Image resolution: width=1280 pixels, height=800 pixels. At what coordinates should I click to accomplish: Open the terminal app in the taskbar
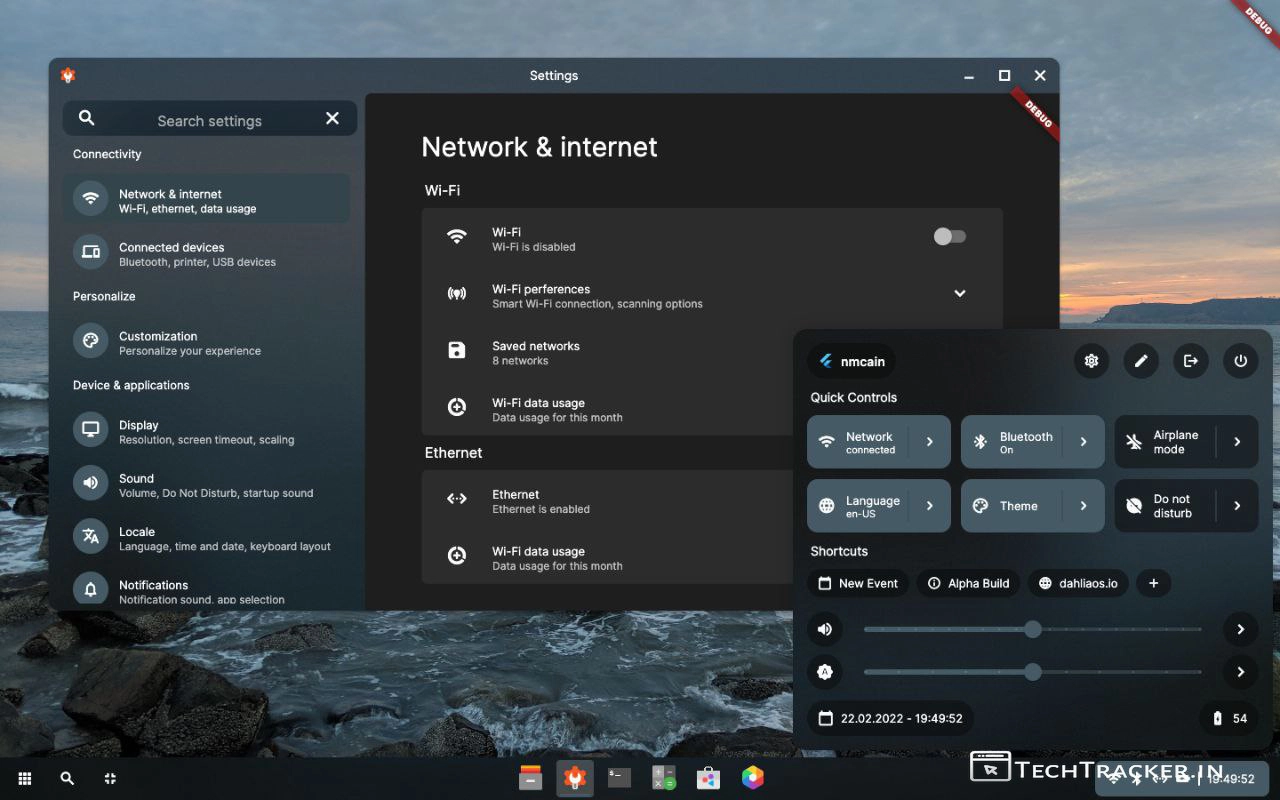[619, 778]
